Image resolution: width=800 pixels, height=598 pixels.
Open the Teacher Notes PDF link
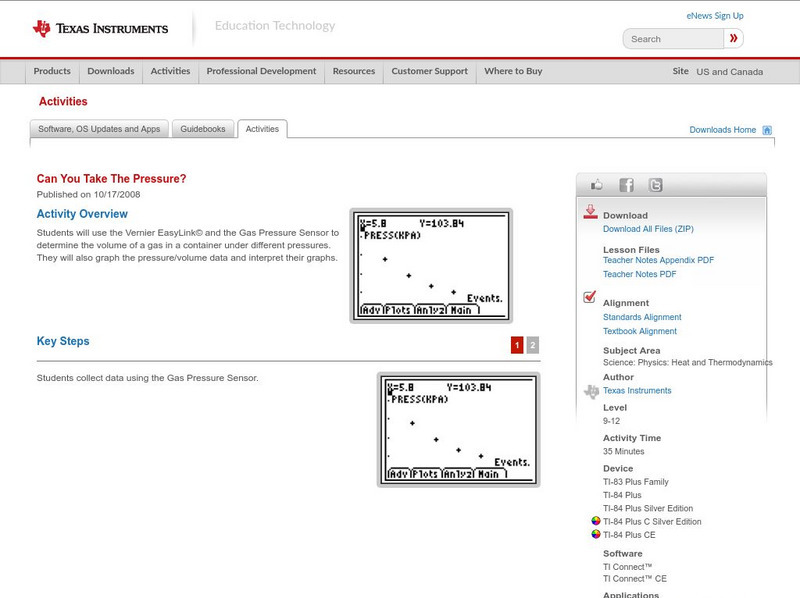point(639,274)
